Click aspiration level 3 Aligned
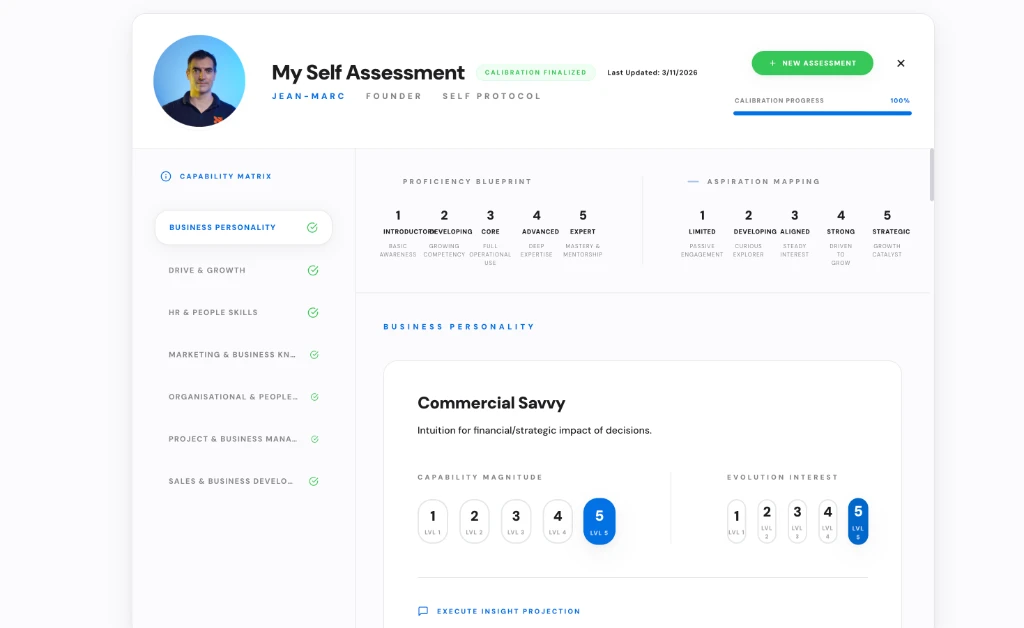1024x628 pixels. point(795,234)
